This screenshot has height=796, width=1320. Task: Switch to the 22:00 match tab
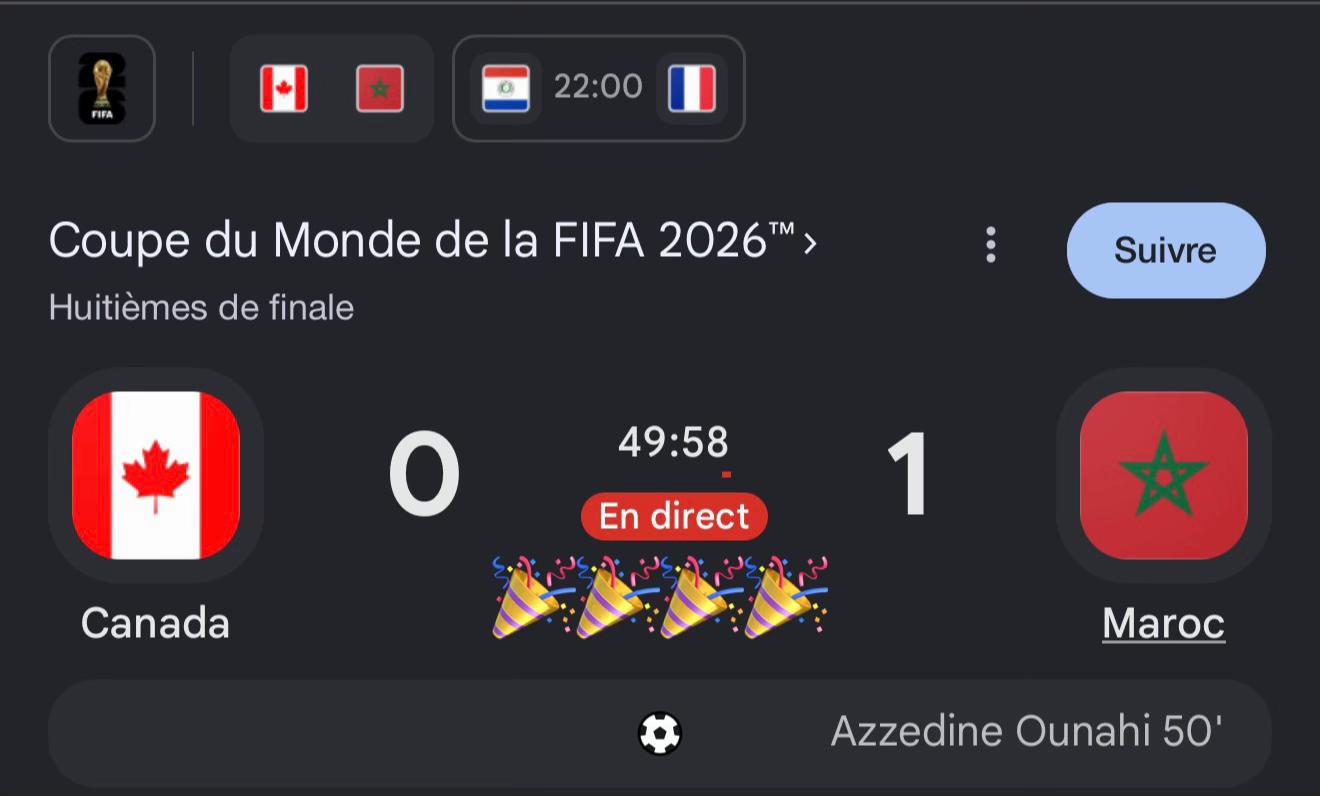coord(599,89)
